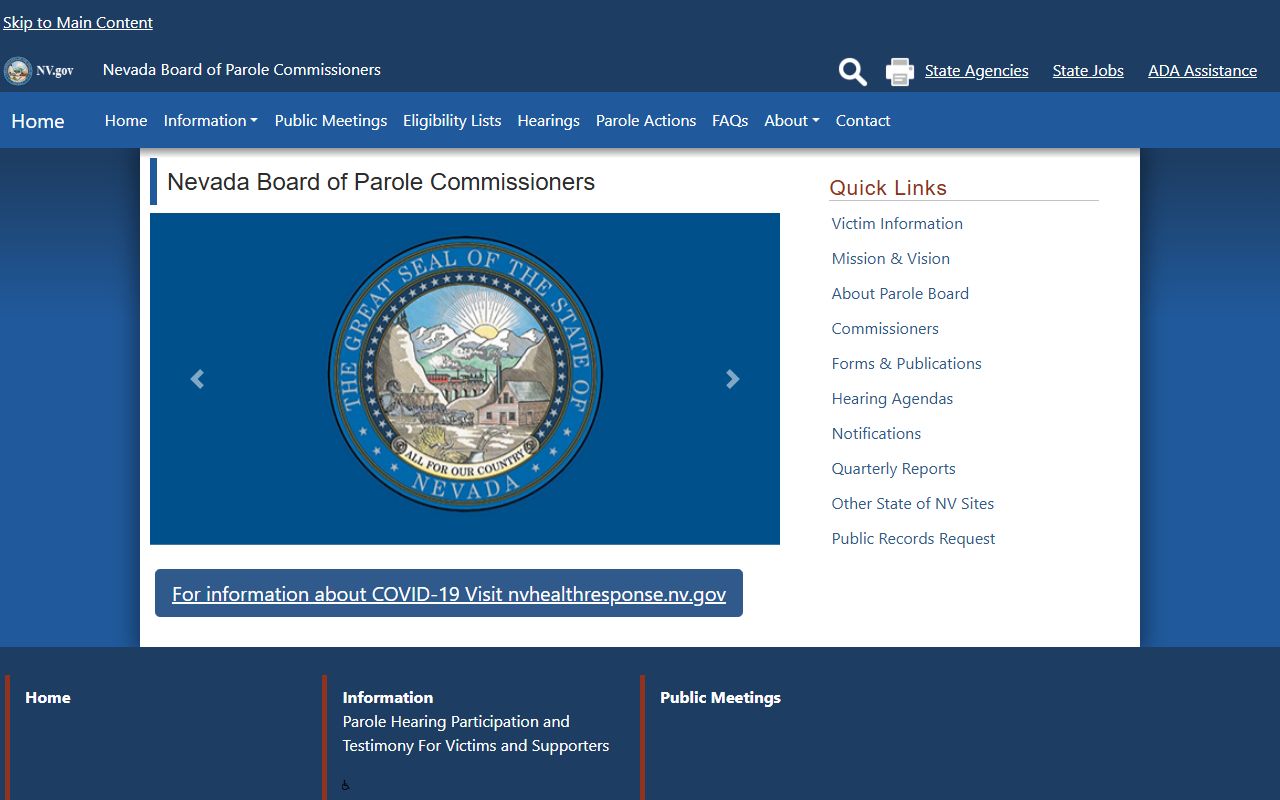
Task: Open Forms & Publications quick link
Action: (x=907, y=364)
